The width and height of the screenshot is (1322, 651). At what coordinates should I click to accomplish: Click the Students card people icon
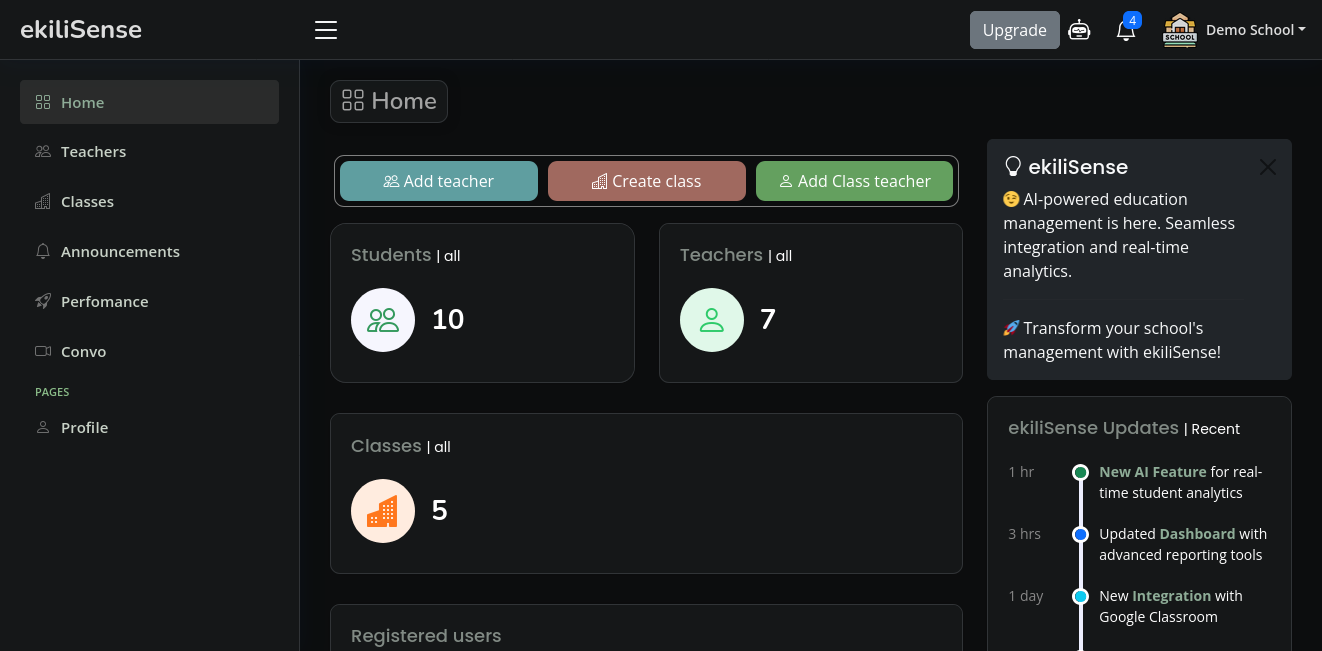pos(383,320)
